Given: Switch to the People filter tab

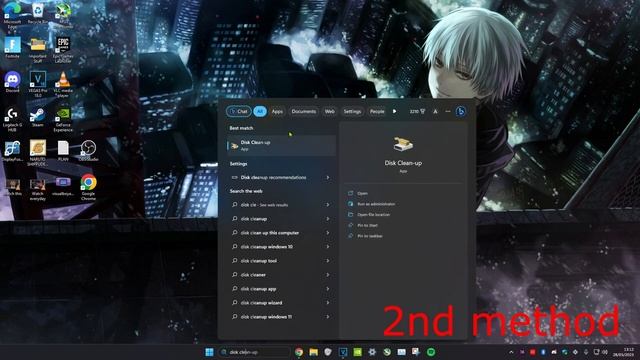Looking at the screenshot, I should point(377,111).
